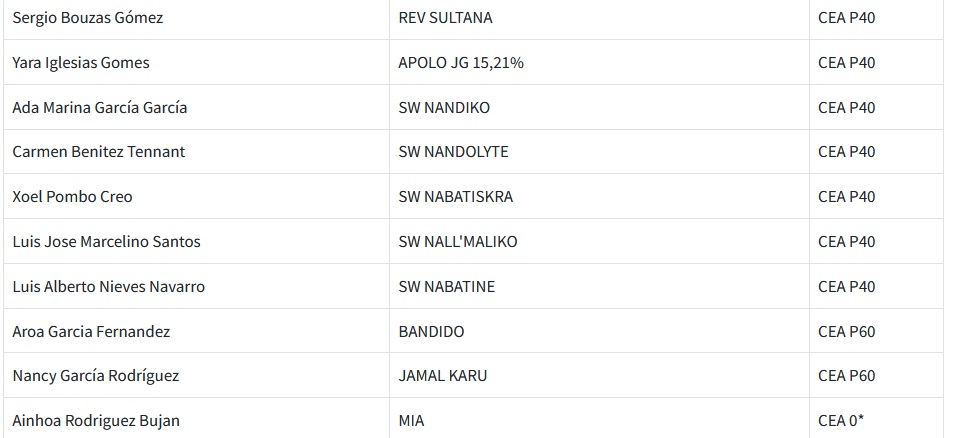Select the APOLO JG 15,21% cell
Screen dimensions: 954x438
461,63
